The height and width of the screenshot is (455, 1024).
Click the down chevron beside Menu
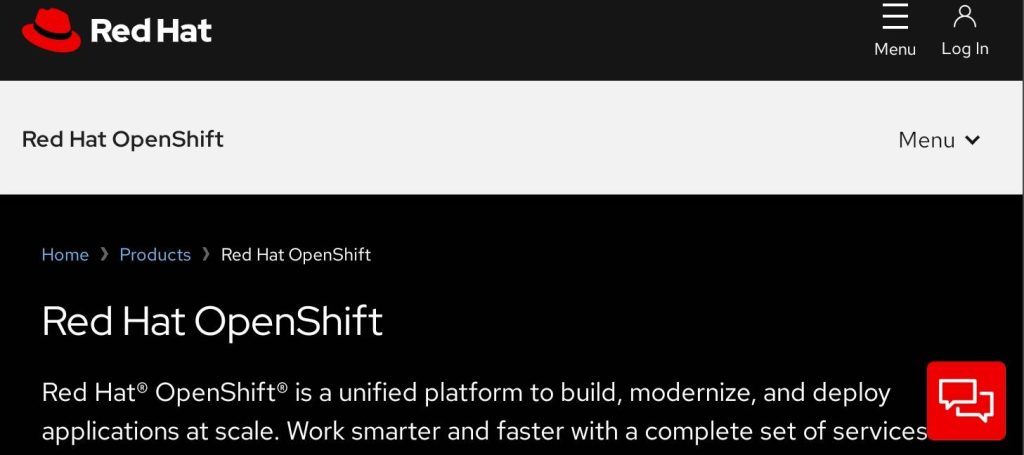(x=972, y=141)
